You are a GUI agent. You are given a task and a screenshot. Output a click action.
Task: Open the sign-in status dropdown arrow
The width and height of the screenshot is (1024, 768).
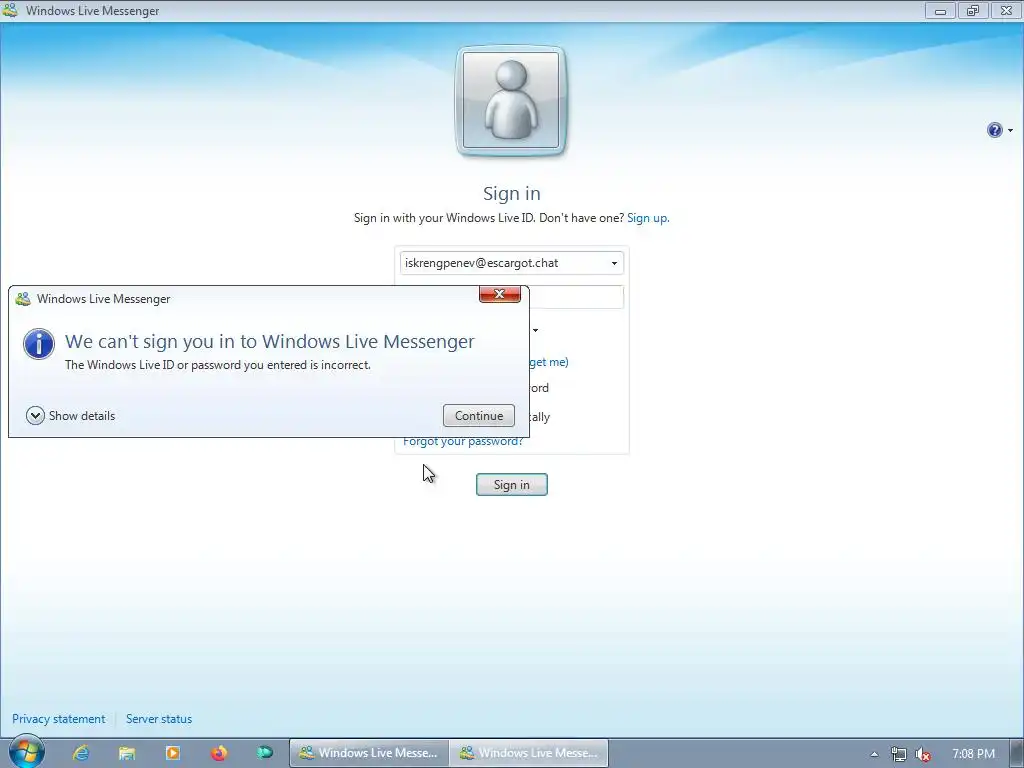point(536,330)
